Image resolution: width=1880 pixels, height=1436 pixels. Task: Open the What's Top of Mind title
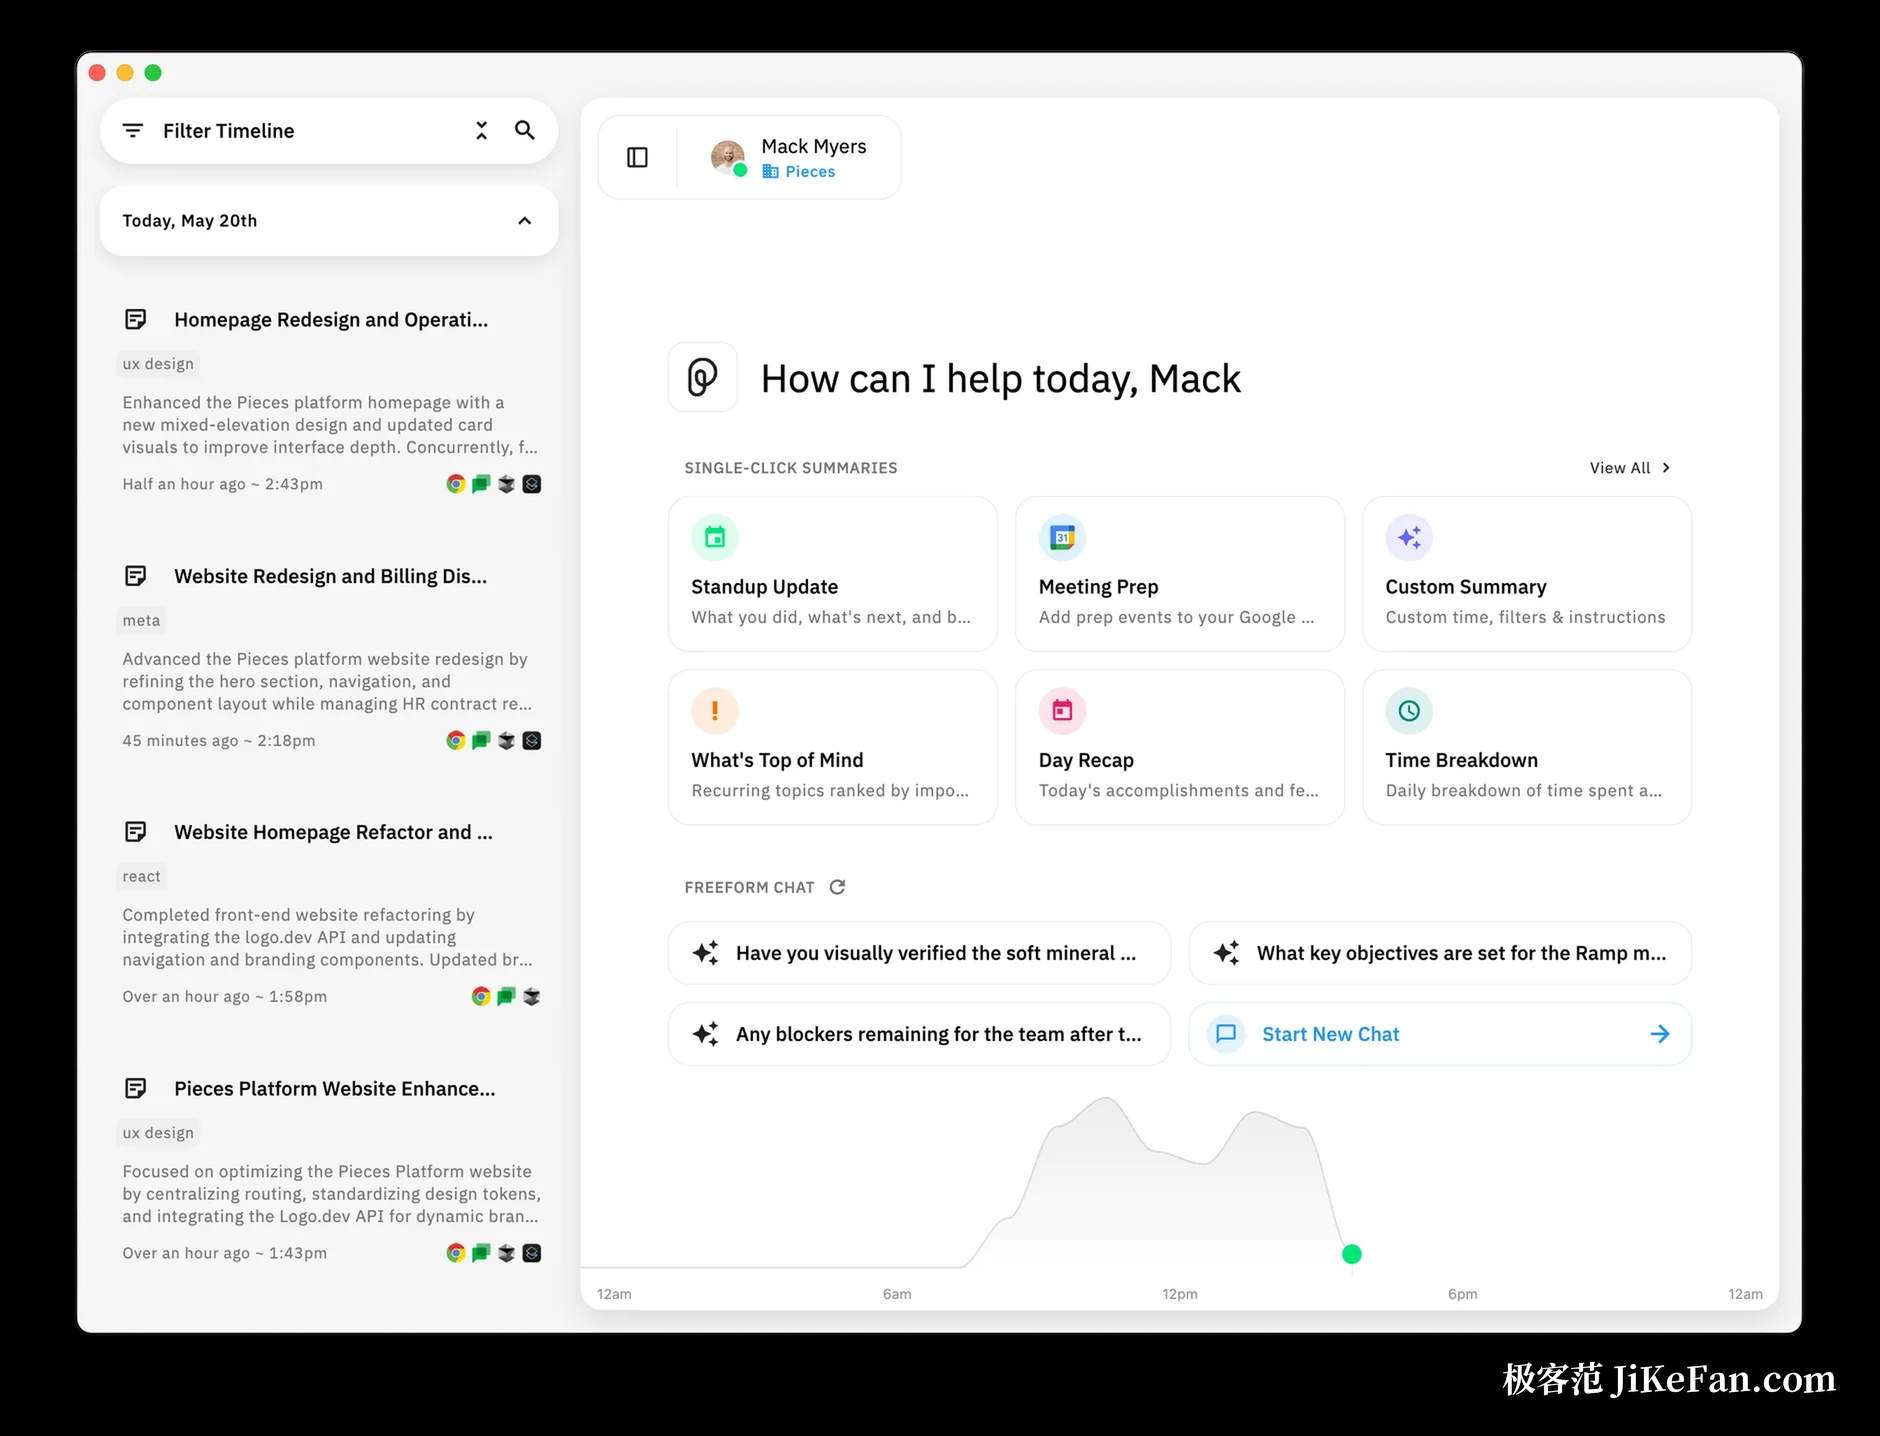pos(777,760)
